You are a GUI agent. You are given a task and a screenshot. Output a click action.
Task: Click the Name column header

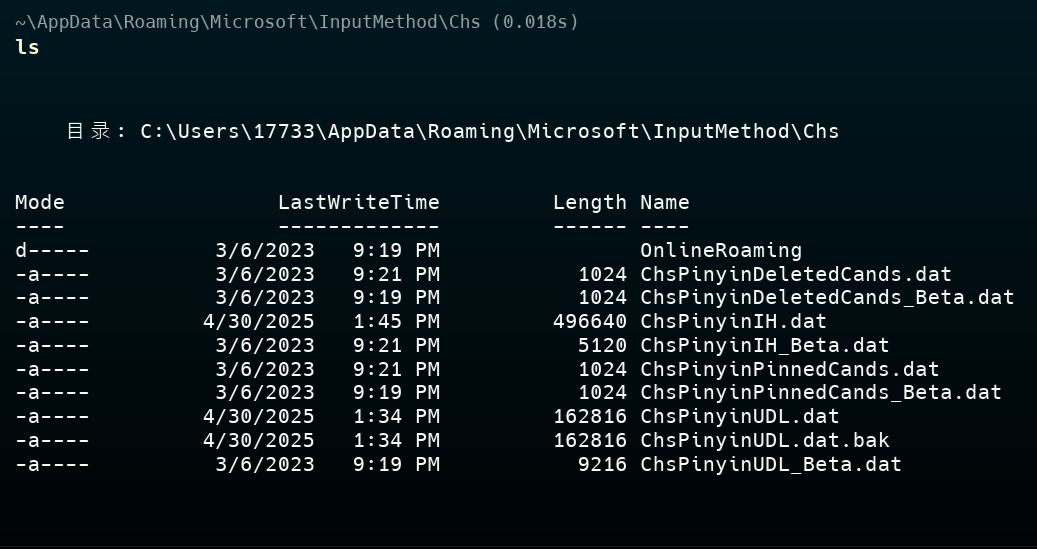point(664,203)
